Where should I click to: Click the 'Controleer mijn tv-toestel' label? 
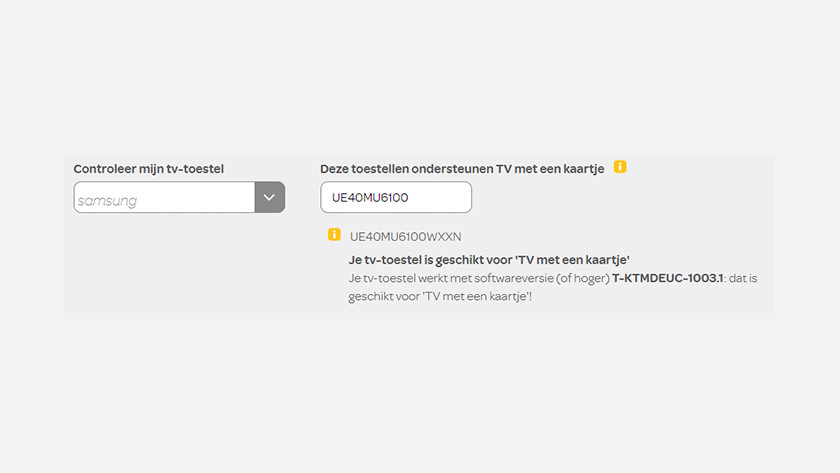(148, 169)
